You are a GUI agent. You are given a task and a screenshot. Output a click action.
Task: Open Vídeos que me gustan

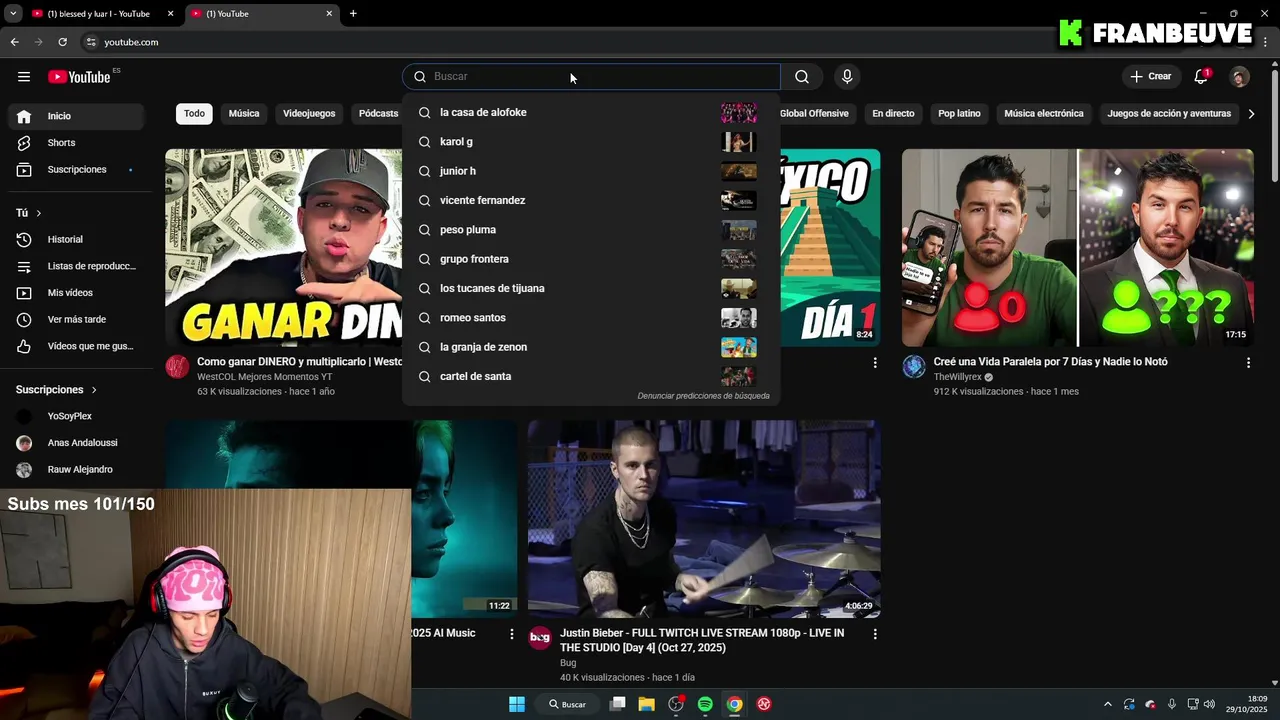(78, 346)
